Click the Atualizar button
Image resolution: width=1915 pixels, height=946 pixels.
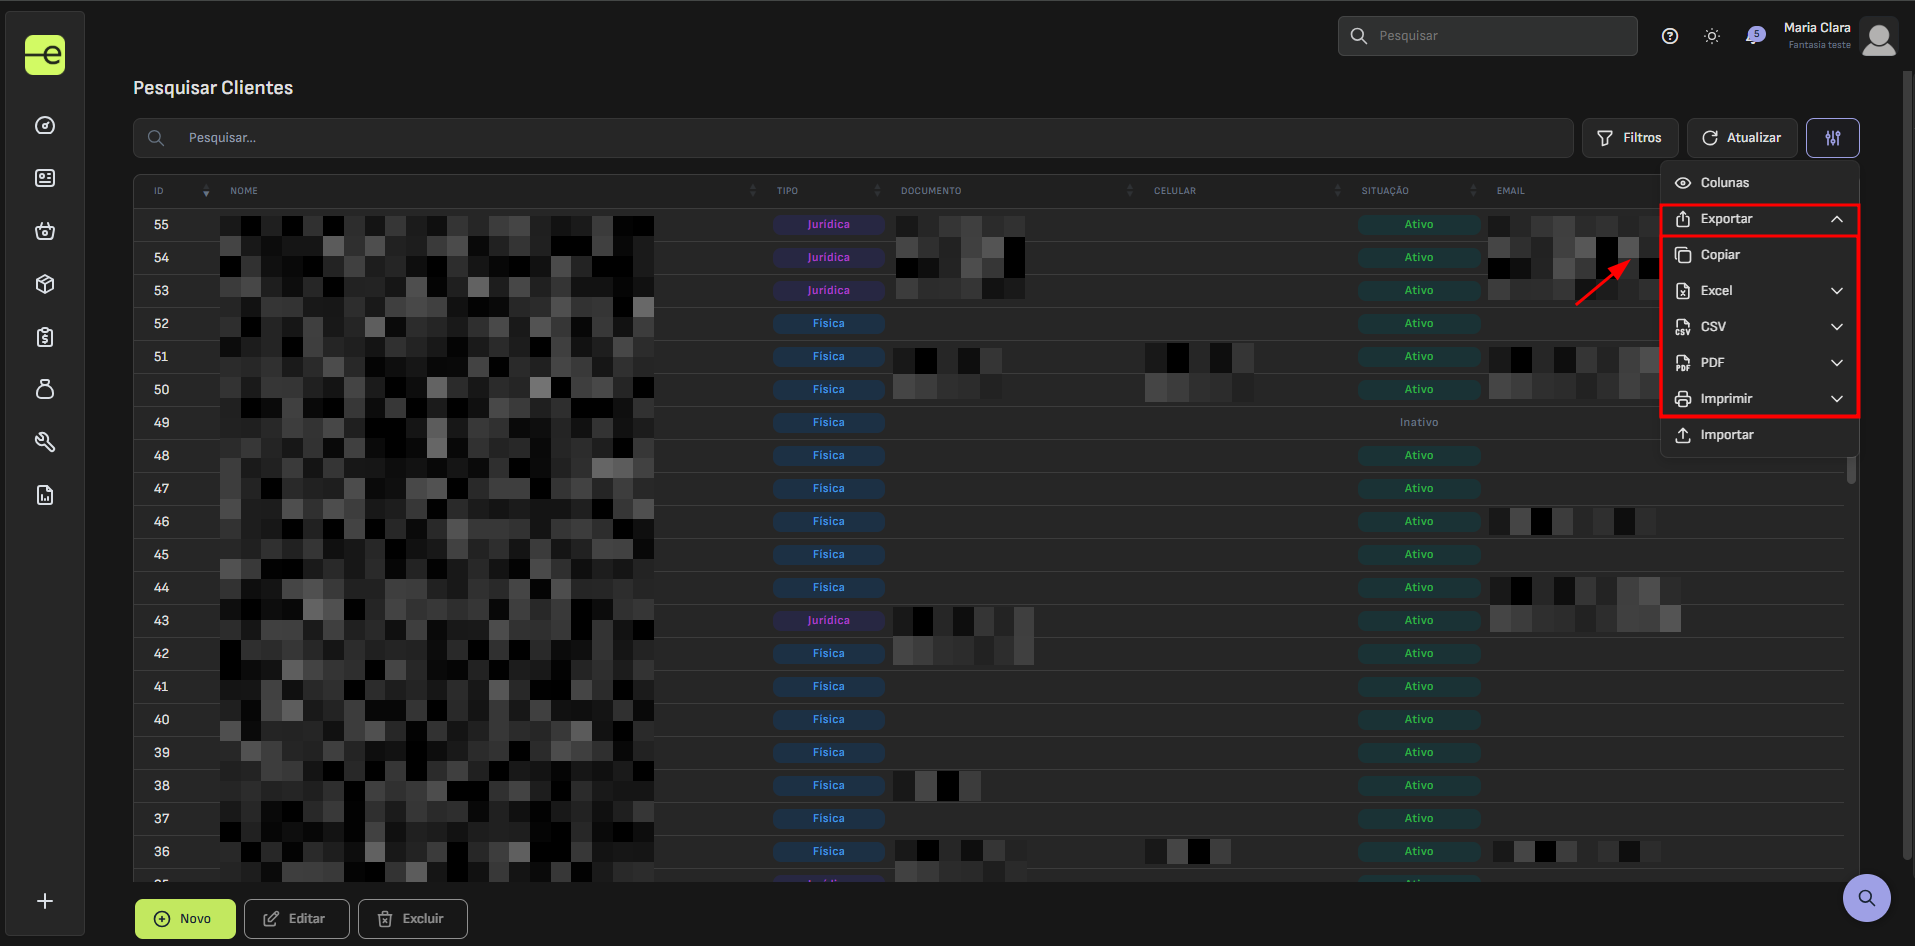(x=1742, y=138)
